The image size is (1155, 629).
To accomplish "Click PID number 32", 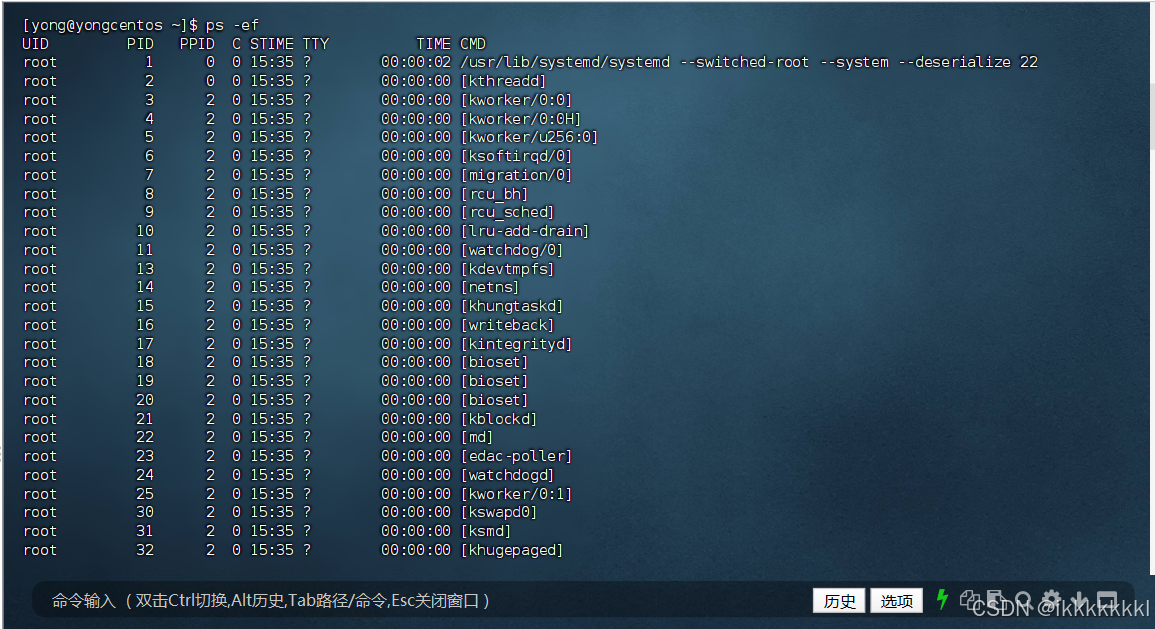I will (145, 550).
